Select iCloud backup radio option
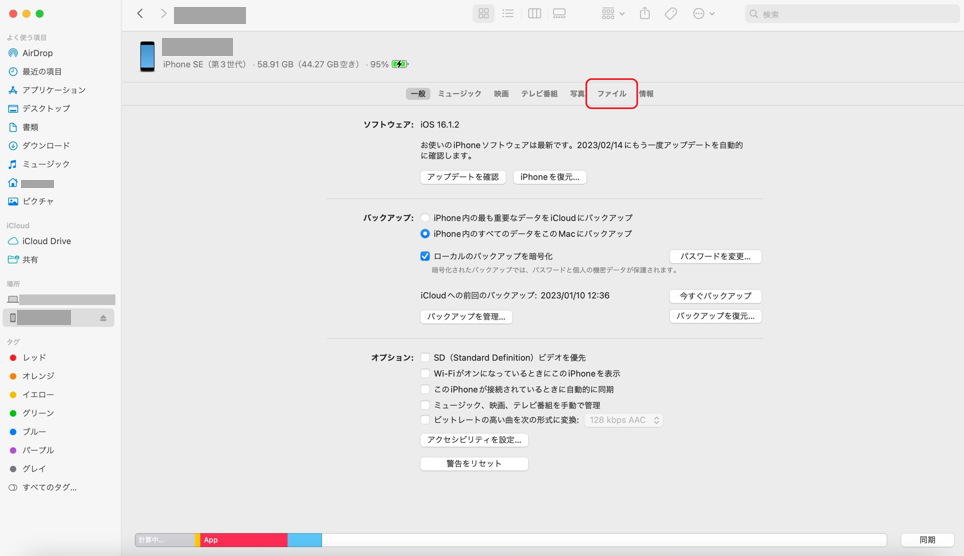This screenshot has height=556, width=964. click(425, 218)
